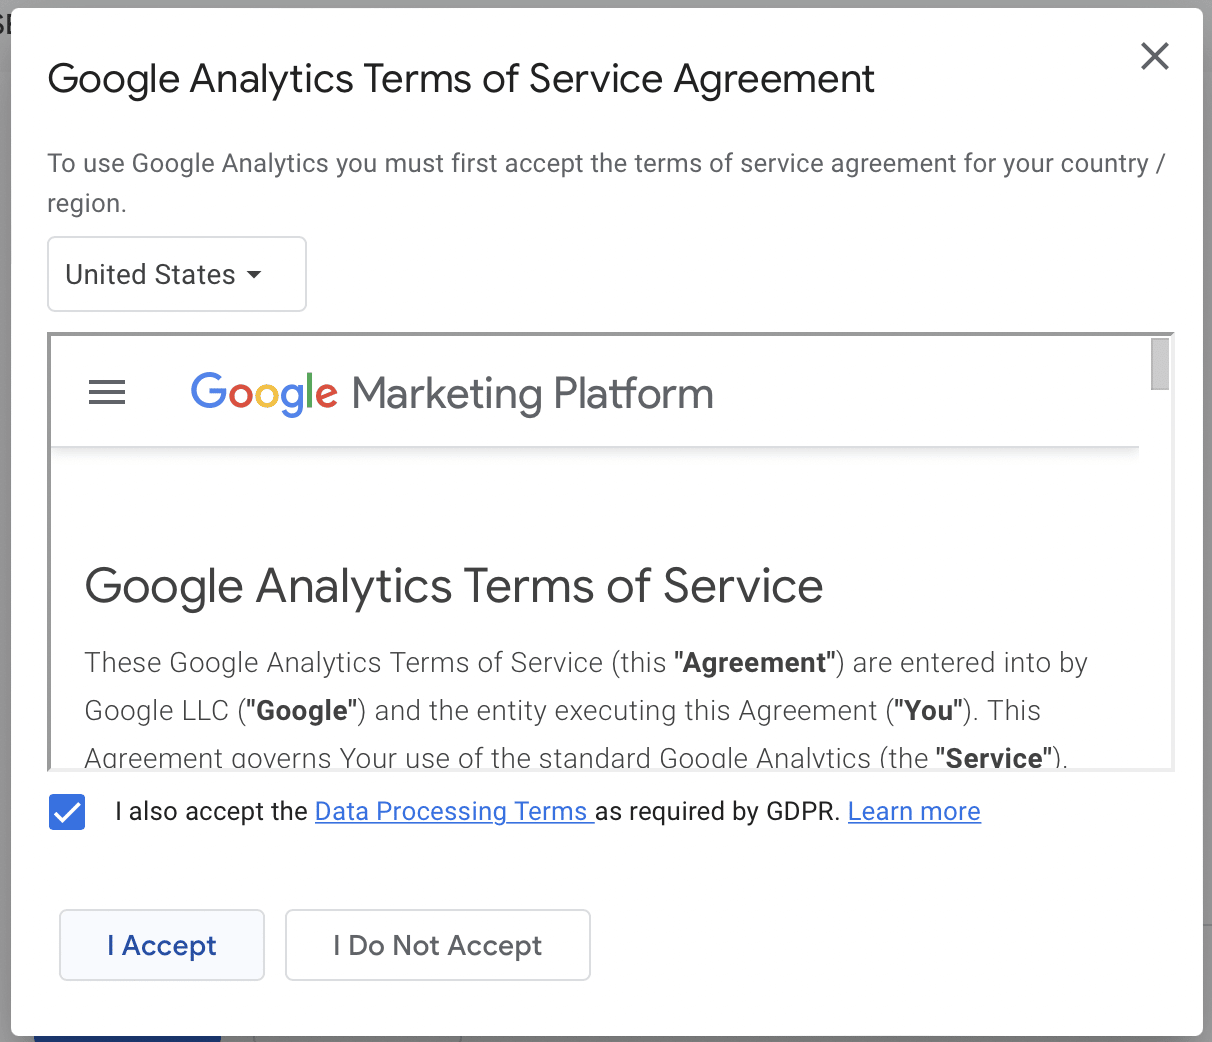
Task: Click the bold "Google" defined term
Action: pyautogui.click(x=302, y=711)
